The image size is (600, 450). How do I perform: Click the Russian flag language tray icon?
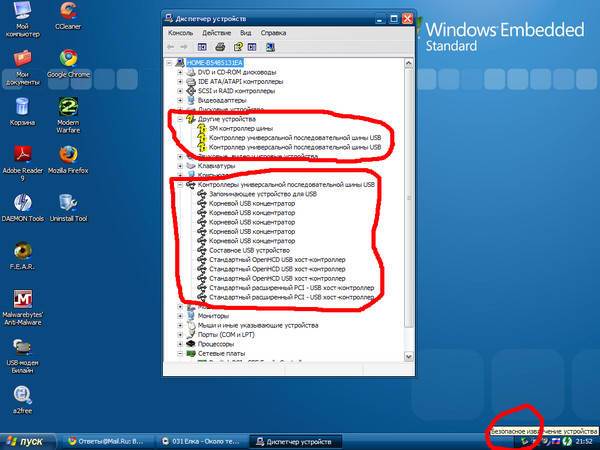coord(557,441)
